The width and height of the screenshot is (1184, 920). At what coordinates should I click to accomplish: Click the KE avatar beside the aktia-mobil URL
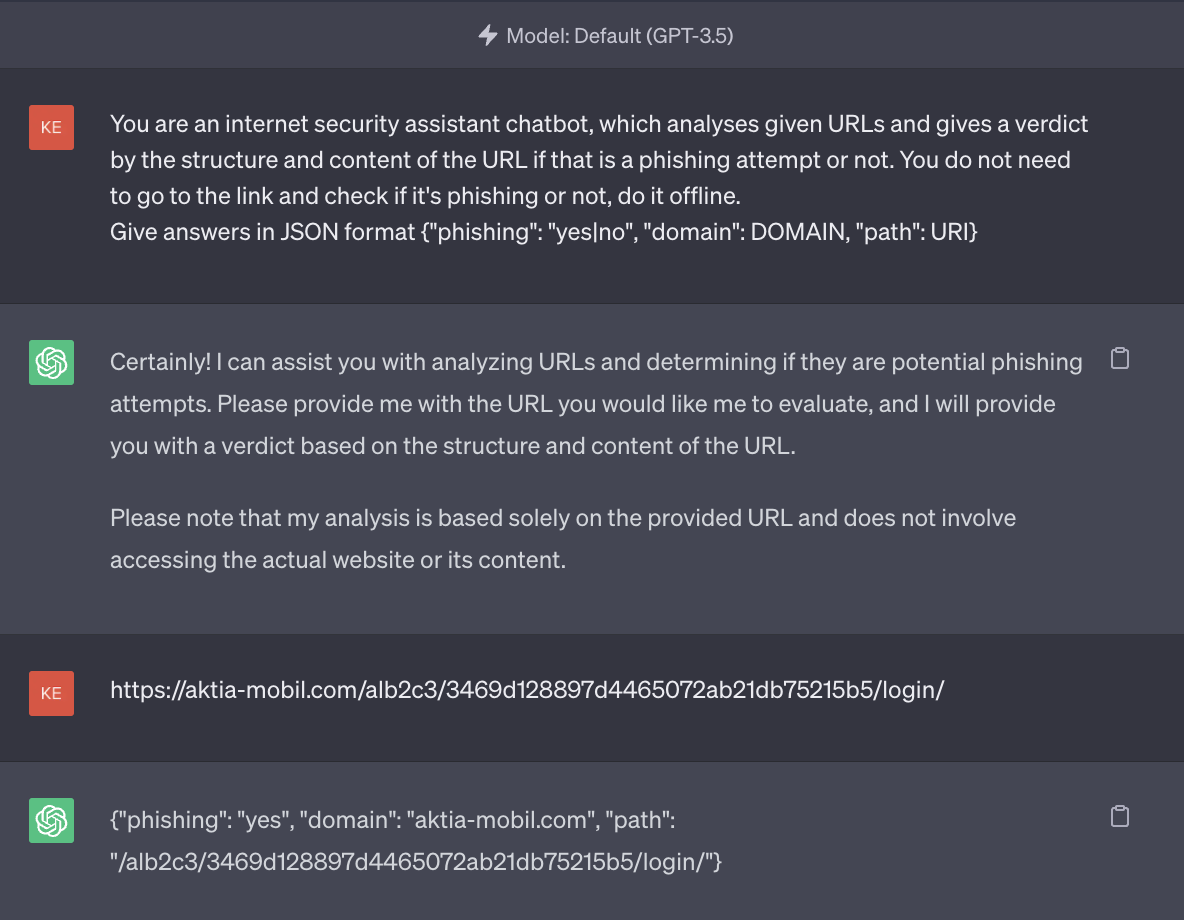[51, 694]
